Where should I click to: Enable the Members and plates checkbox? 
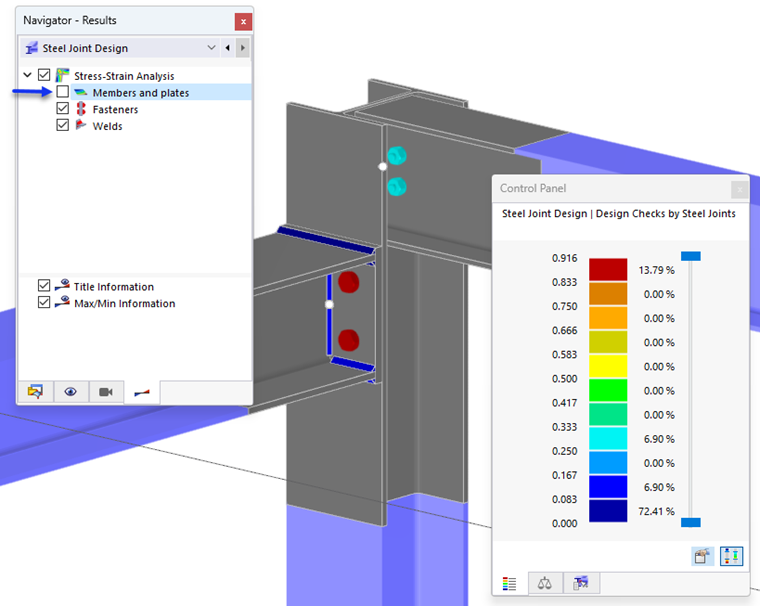63,92
